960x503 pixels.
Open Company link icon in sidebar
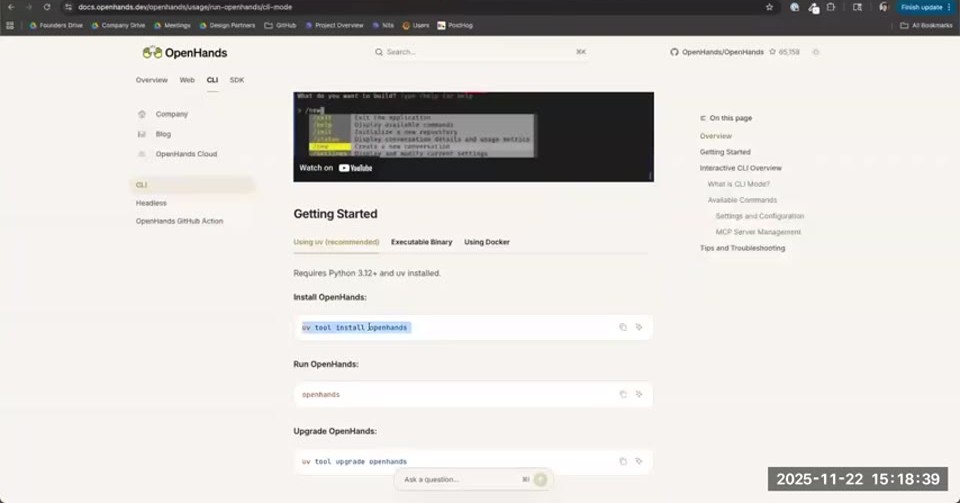(x=142, y=114)
